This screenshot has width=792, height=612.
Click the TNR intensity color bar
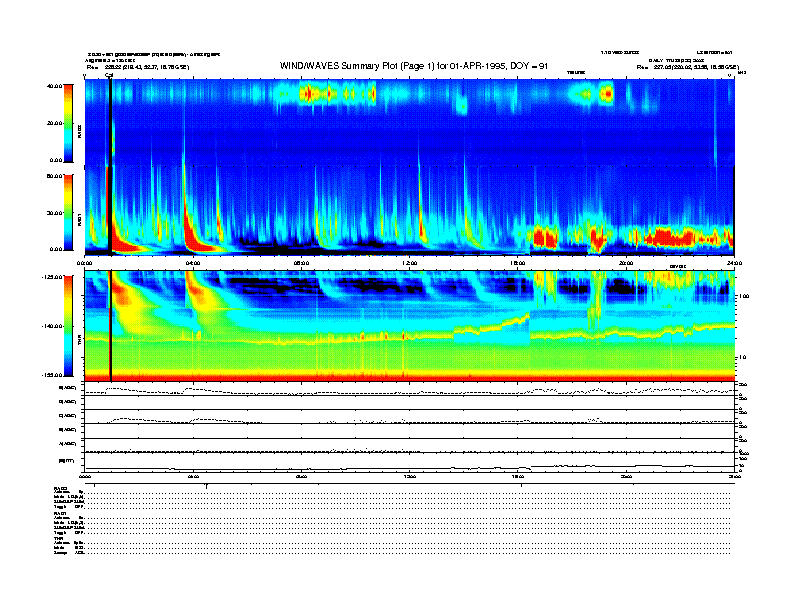[x=68, y=326]
